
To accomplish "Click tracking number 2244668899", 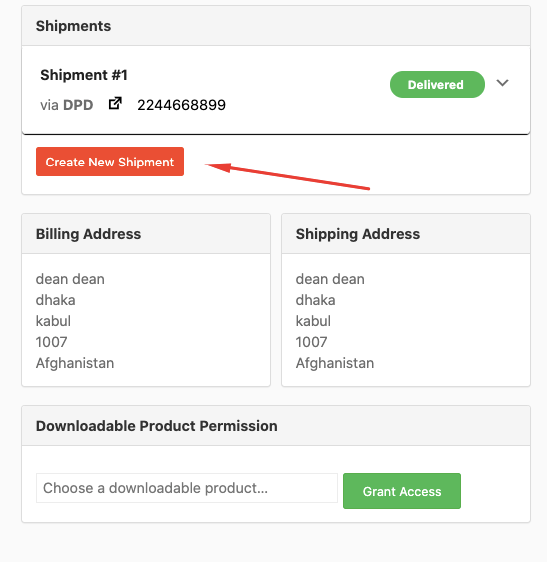I will coord(181,105).
